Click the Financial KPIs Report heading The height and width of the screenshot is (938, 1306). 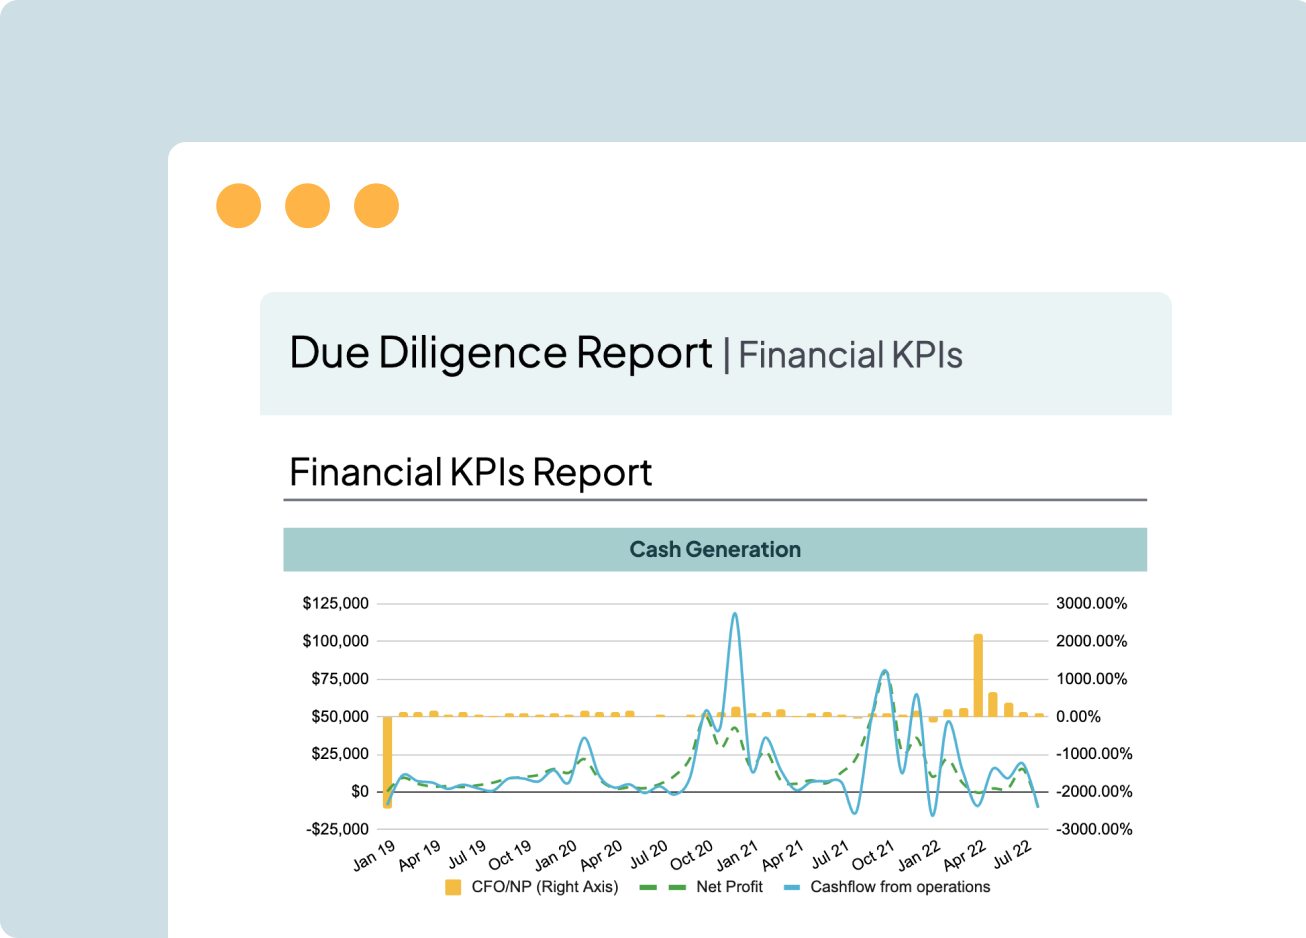coord(470,472)
